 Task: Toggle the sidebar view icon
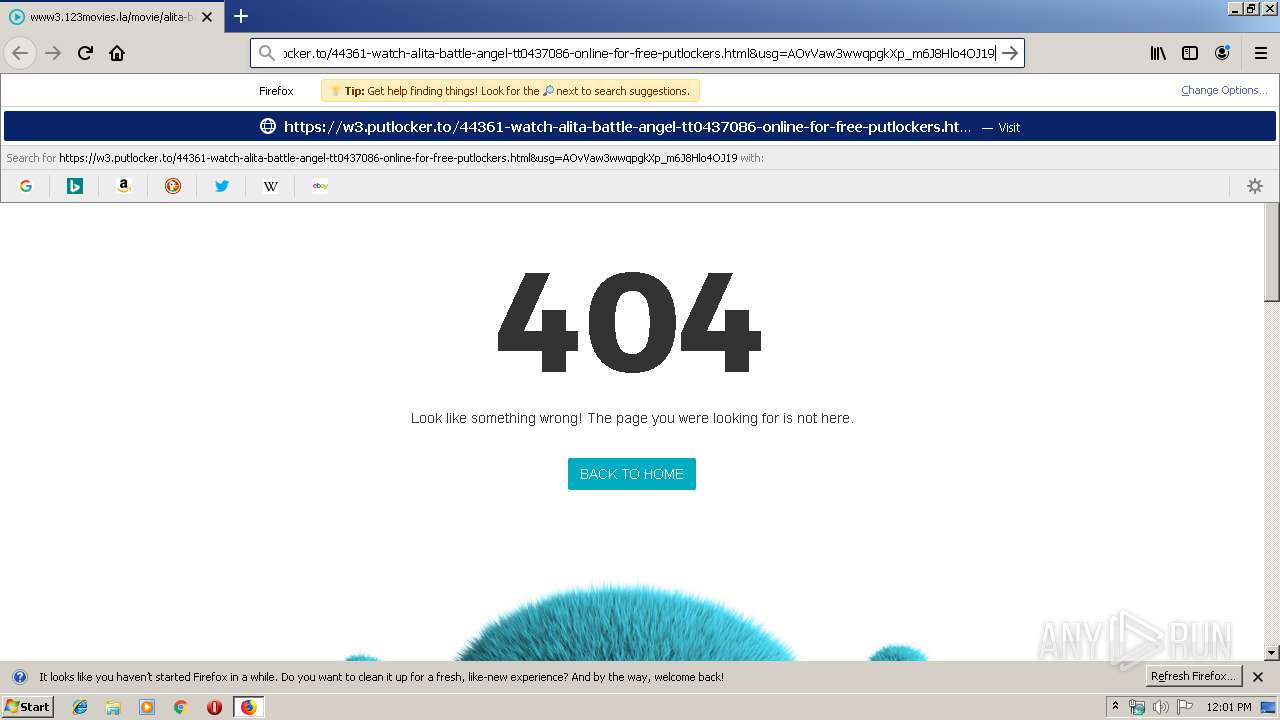1190,53
